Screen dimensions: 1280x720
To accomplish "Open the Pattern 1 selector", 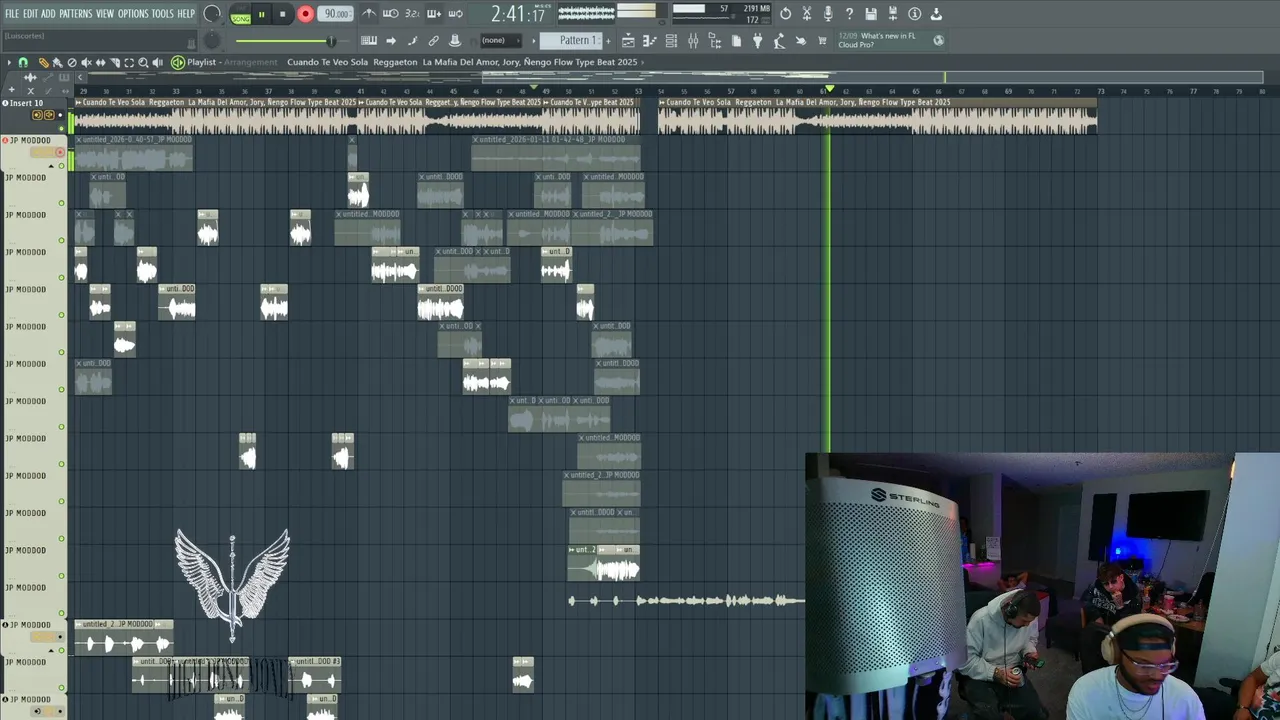I will [x=572, y=41].
